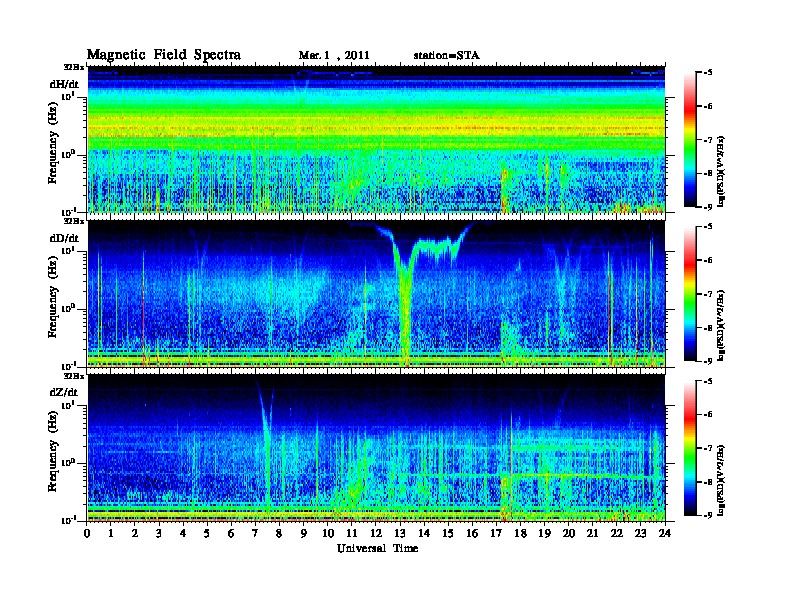
Task: Click hour 13 on the Universal Time axis
Action: point(400,534)
